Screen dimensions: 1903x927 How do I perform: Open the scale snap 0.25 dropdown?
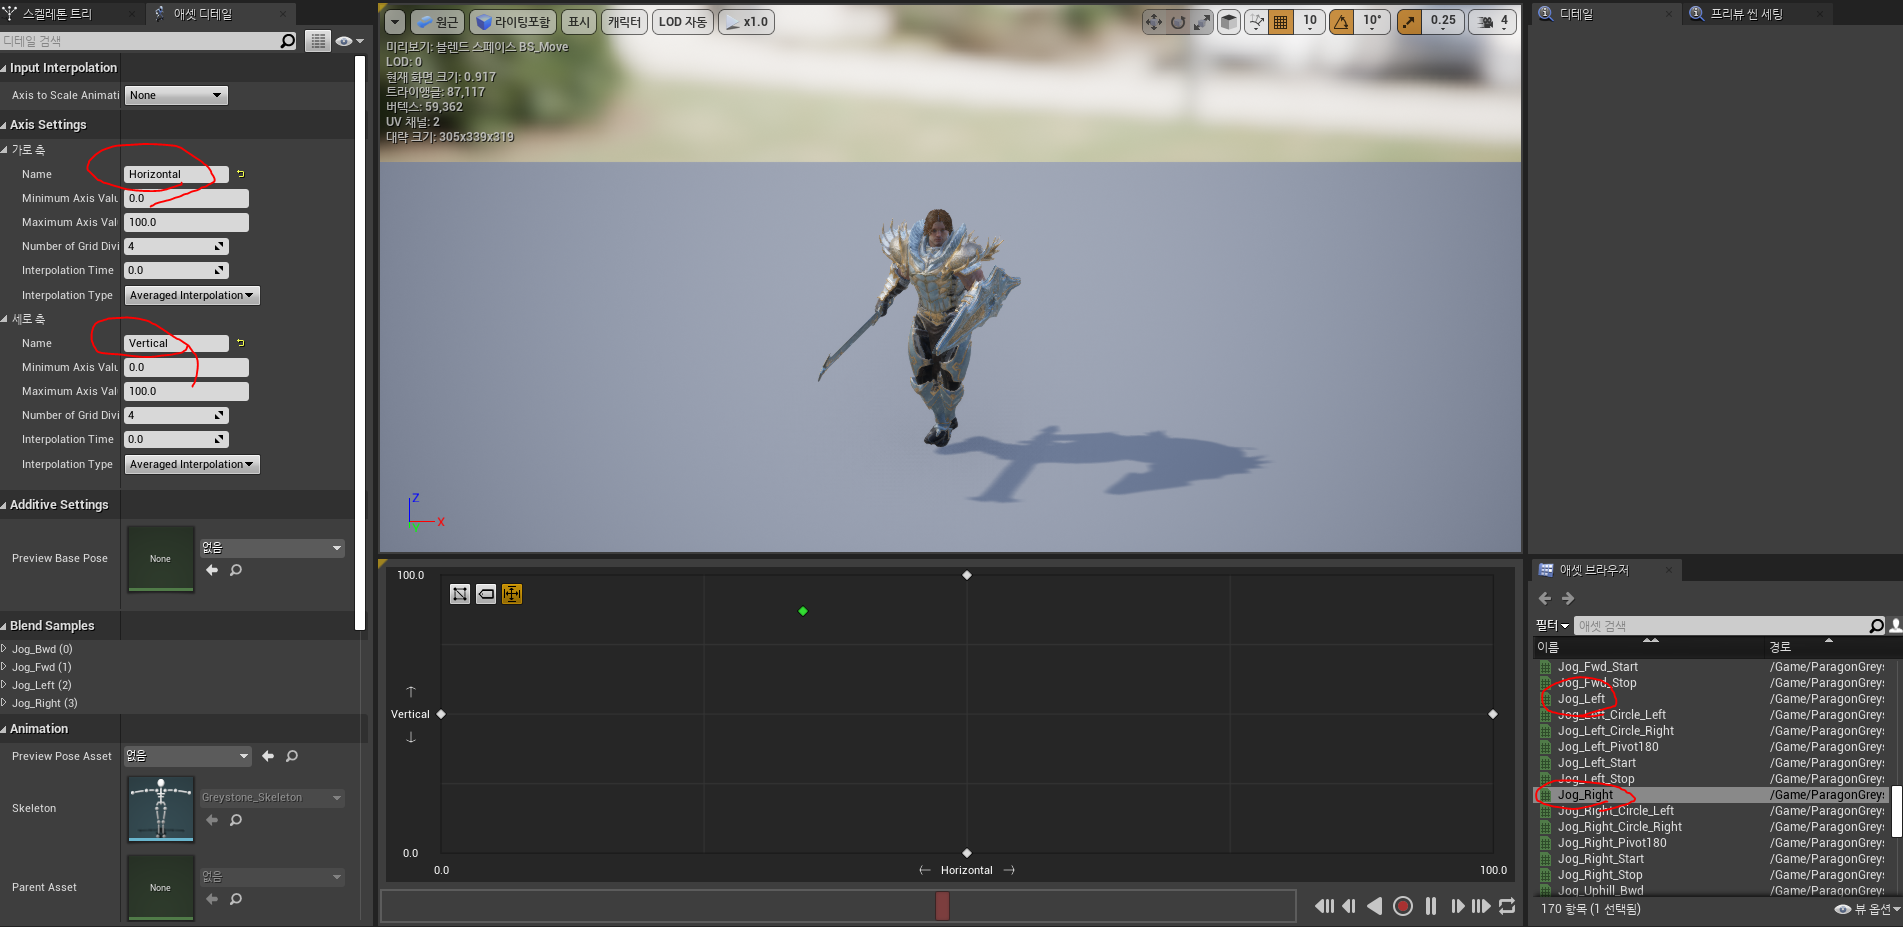point(1443,22)
